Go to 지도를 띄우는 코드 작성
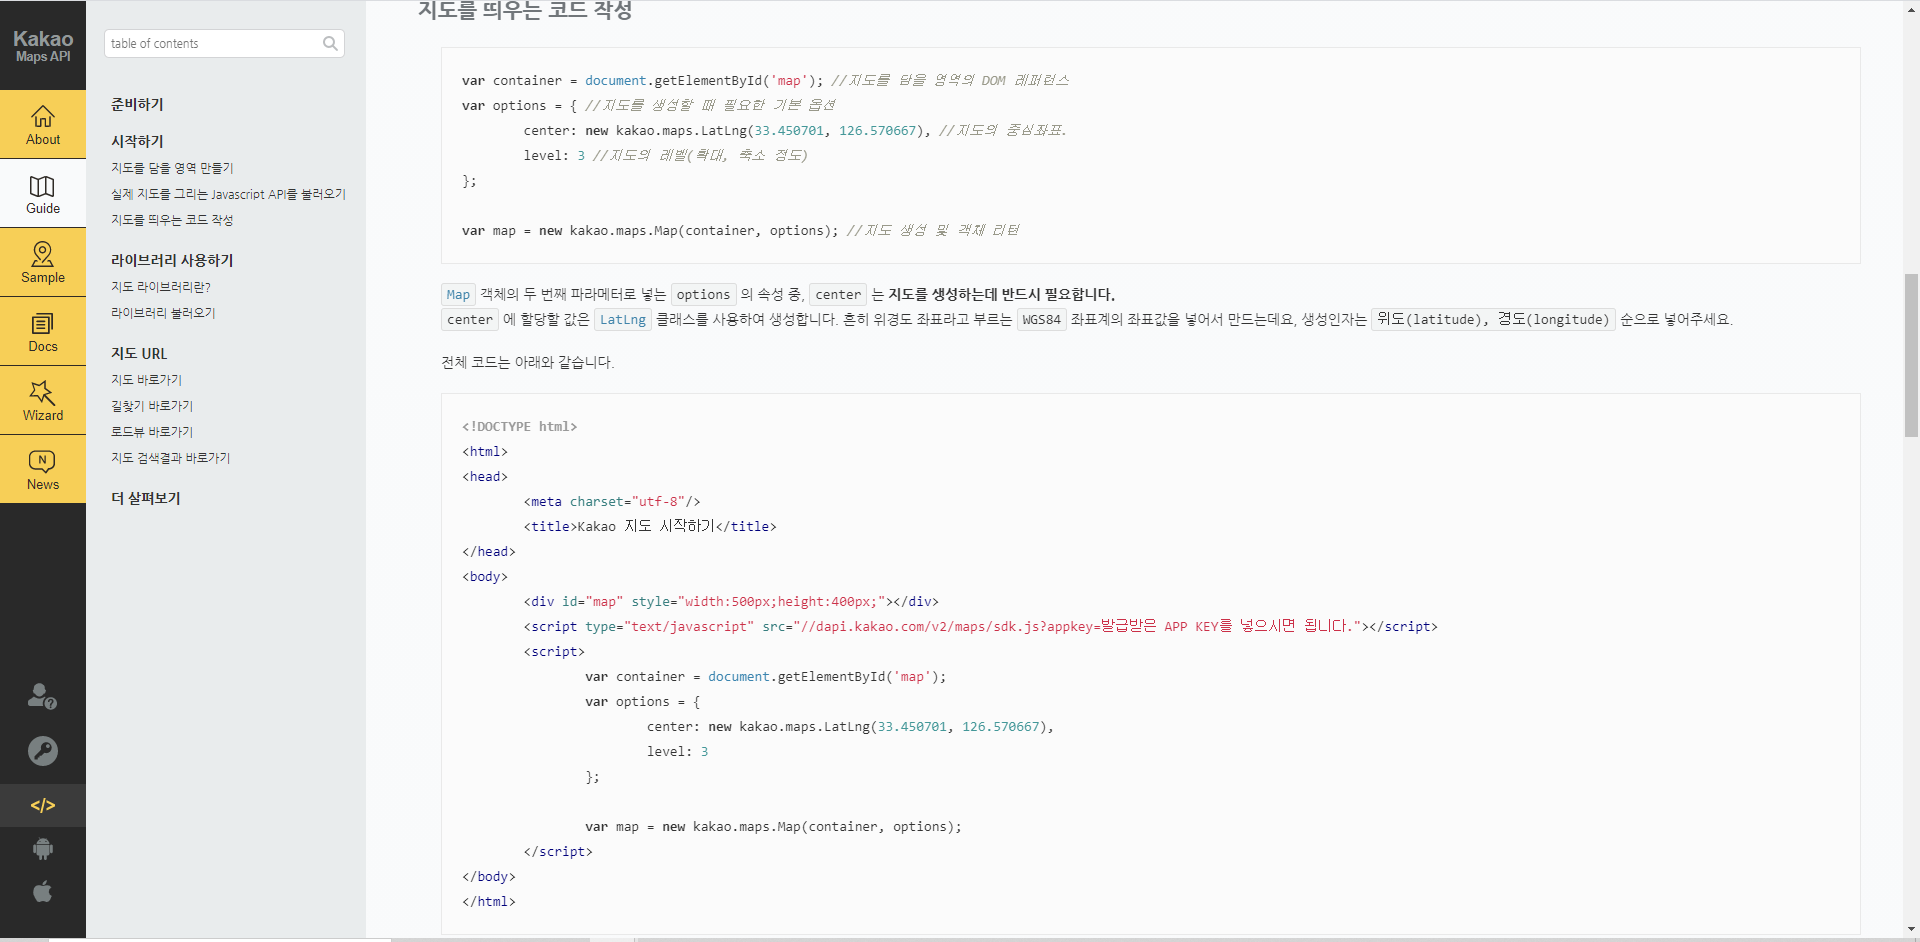The image size is (1920, 942). pyautogui.click(x=172, y=220)
